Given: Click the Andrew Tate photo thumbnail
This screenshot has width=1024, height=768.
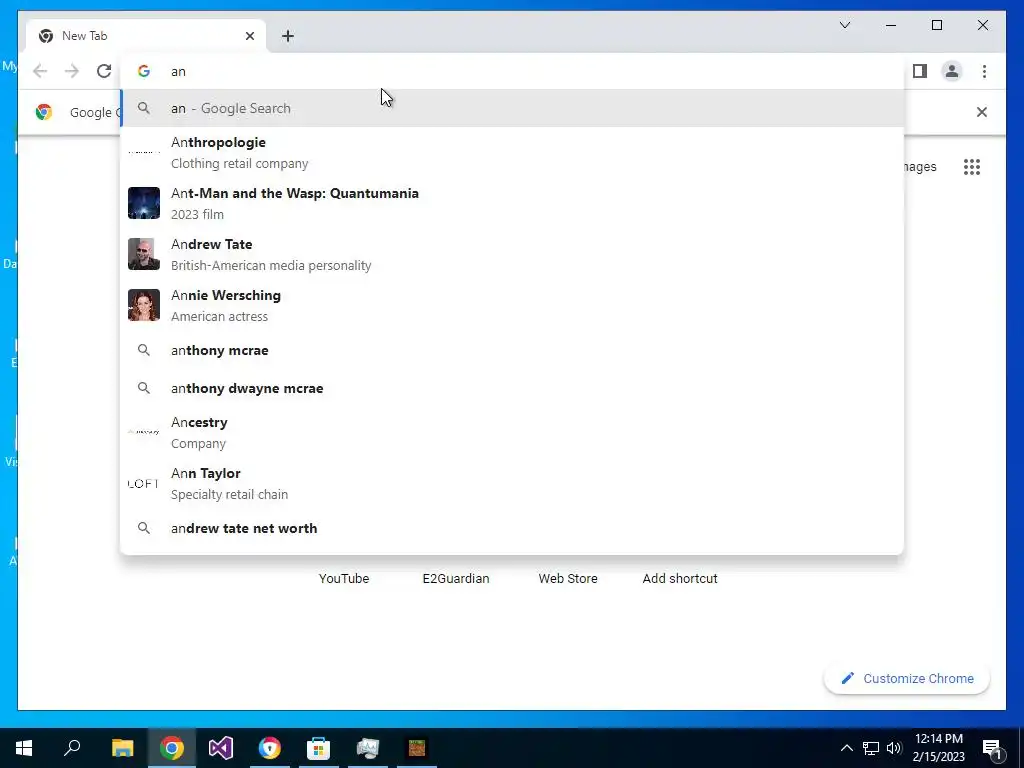Looking at the screenshot, I should point(144,254).
